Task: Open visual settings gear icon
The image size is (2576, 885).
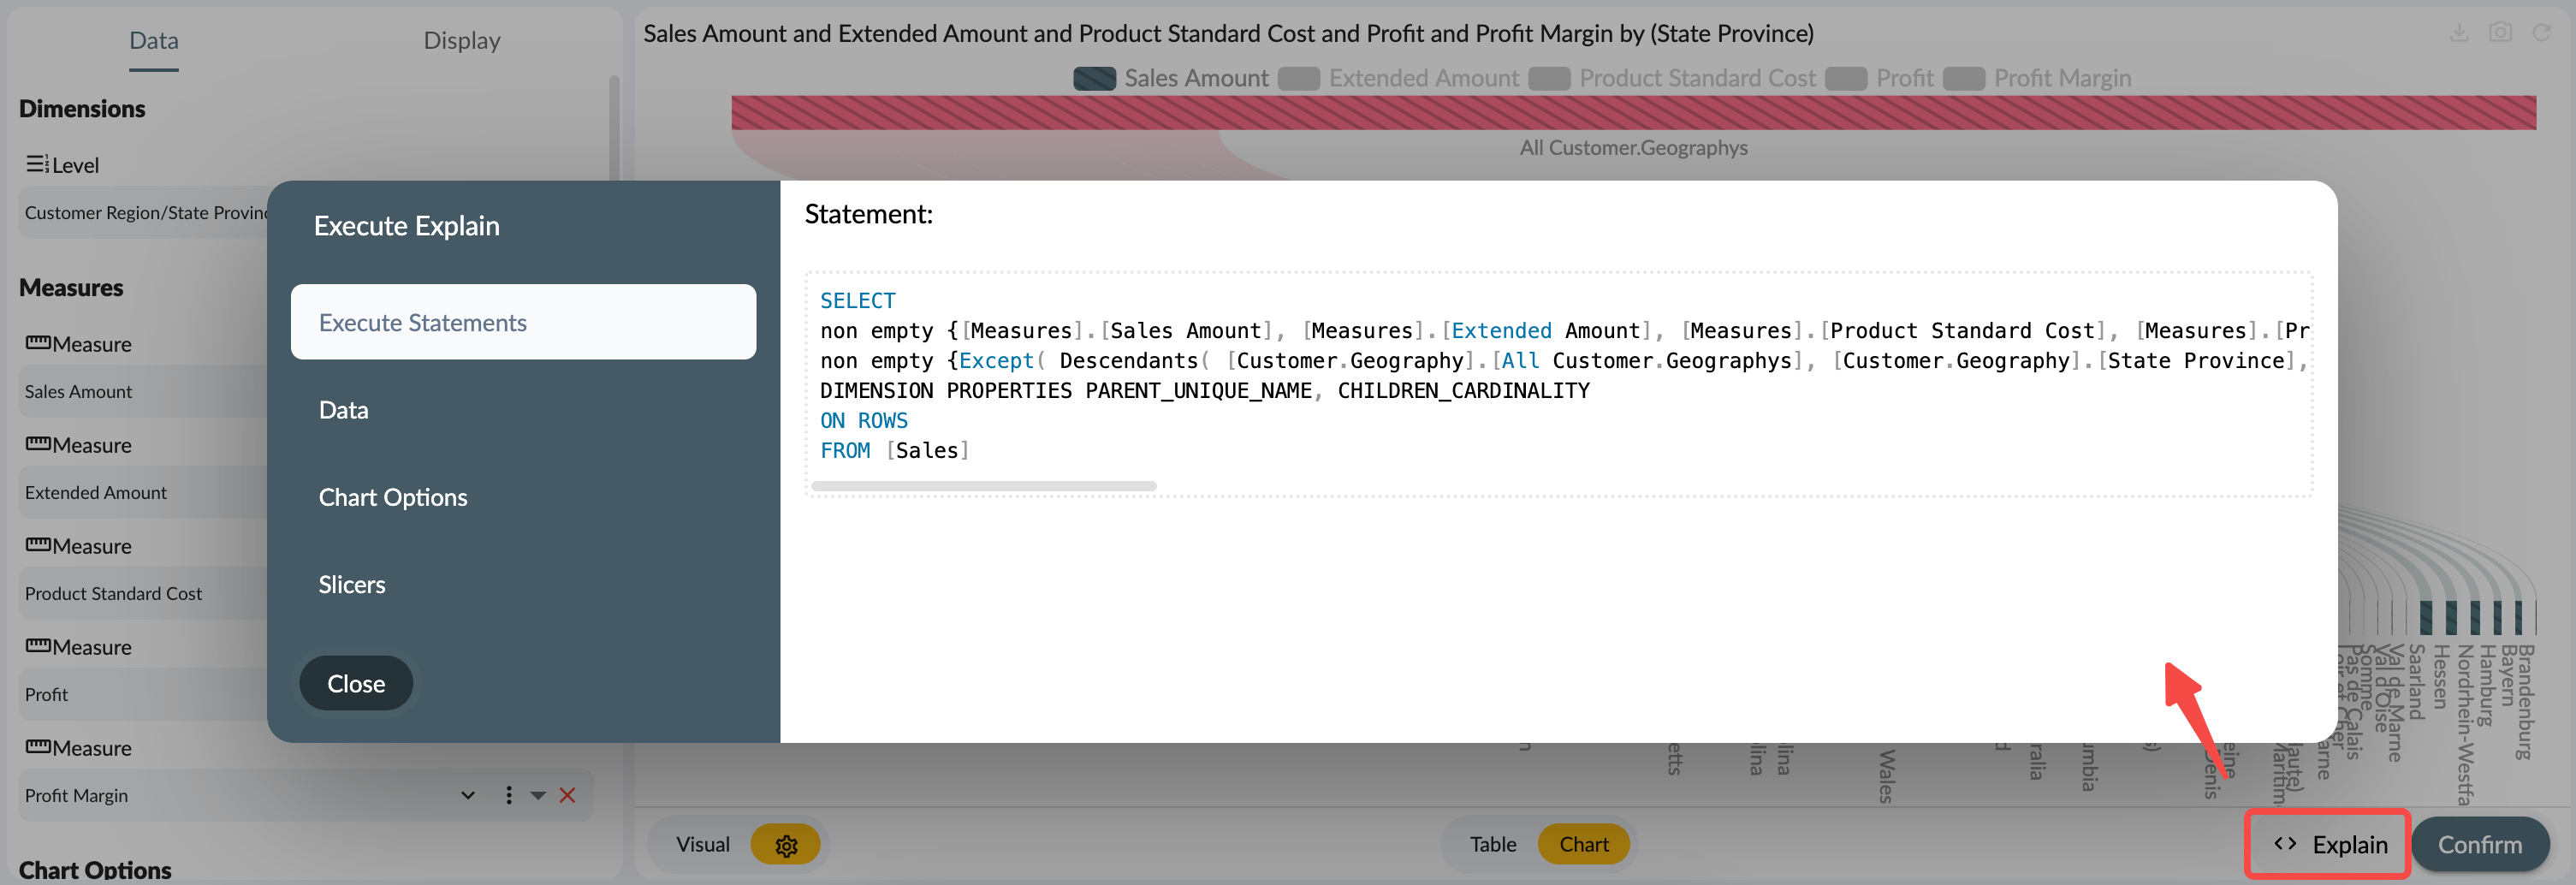Action: point(786,845)
